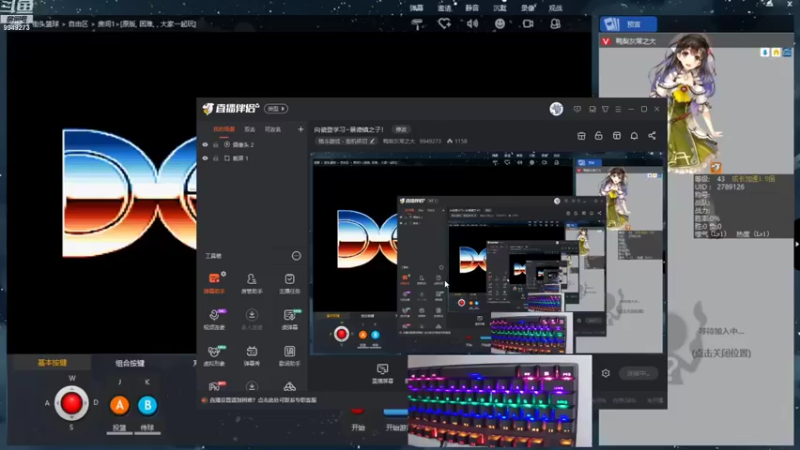Image resolution: width=800 pixels, height=450 pixels.
Task: Click the help notice link at 直播伴侣 bottom bar
Action: (x=263, y=401)
